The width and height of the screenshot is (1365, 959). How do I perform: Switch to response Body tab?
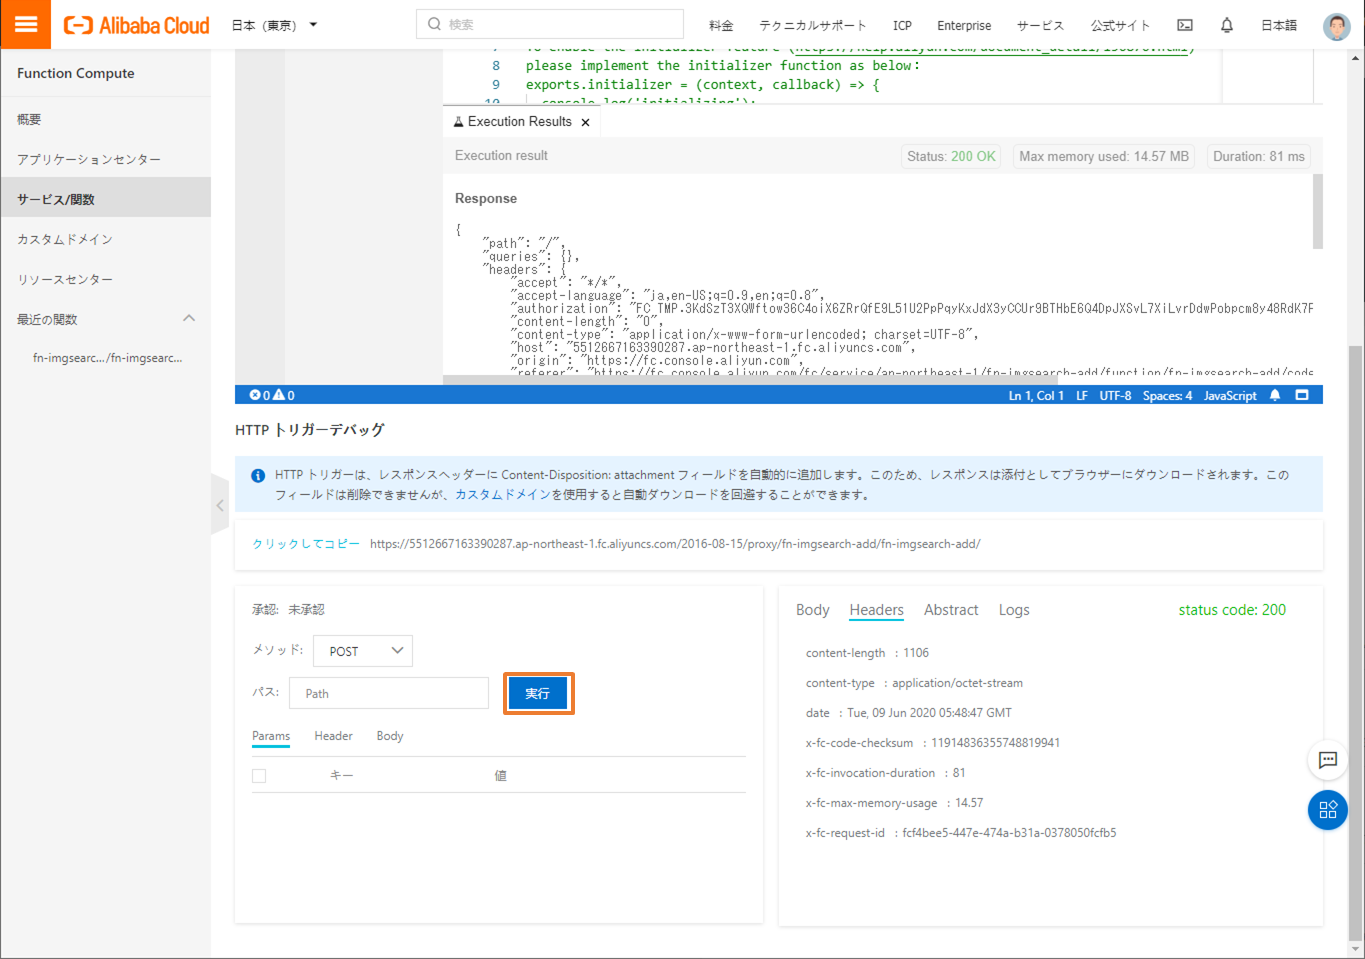pyautogui.click(x=813, y=610)
